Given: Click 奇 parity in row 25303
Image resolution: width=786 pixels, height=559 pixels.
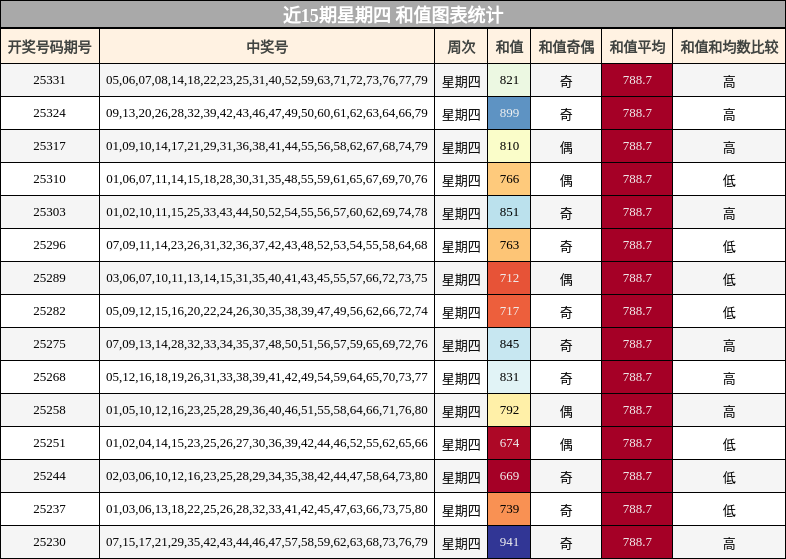Looking at the screenshot, I should (566, 214).
